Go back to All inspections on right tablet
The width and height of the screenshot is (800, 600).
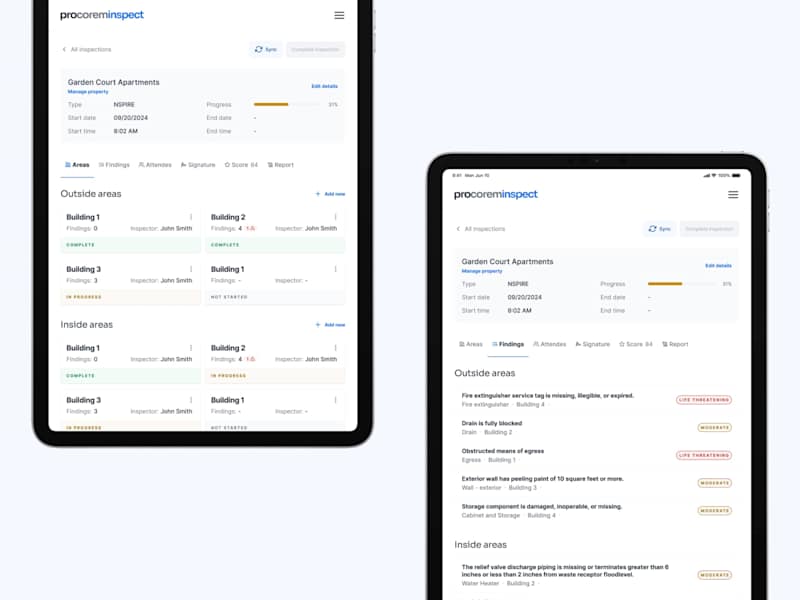point(481,229)
